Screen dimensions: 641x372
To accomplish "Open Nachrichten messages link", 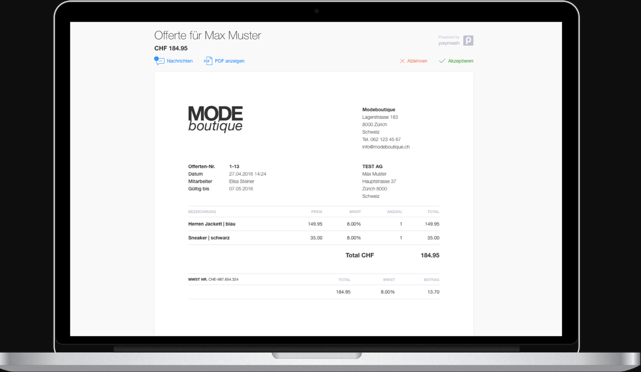I will click(x=179, y=61).
